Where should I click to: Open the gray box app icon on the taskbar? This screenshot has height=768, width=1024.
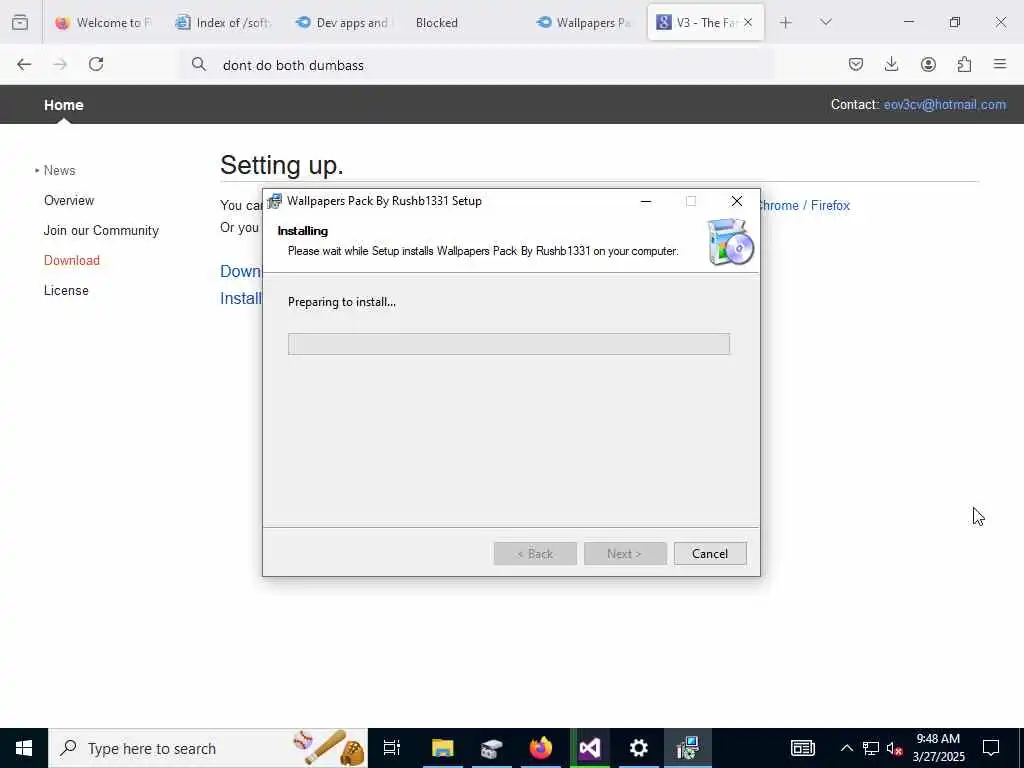point(491,748)
